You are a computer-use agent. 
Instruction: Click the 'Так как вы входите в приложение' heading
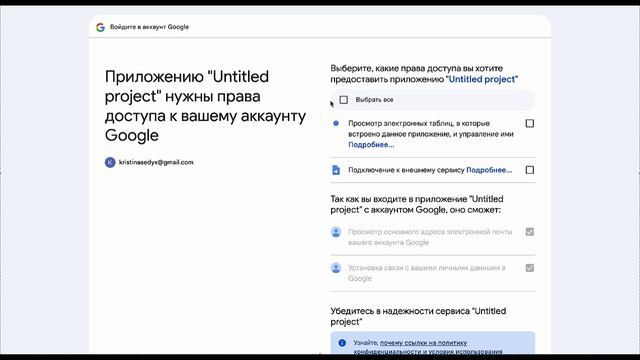click(x=417, y=204)
